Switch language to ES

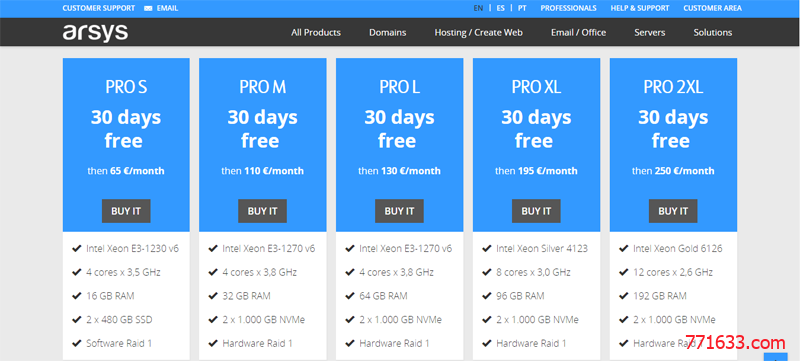click(x=501, y=8)
